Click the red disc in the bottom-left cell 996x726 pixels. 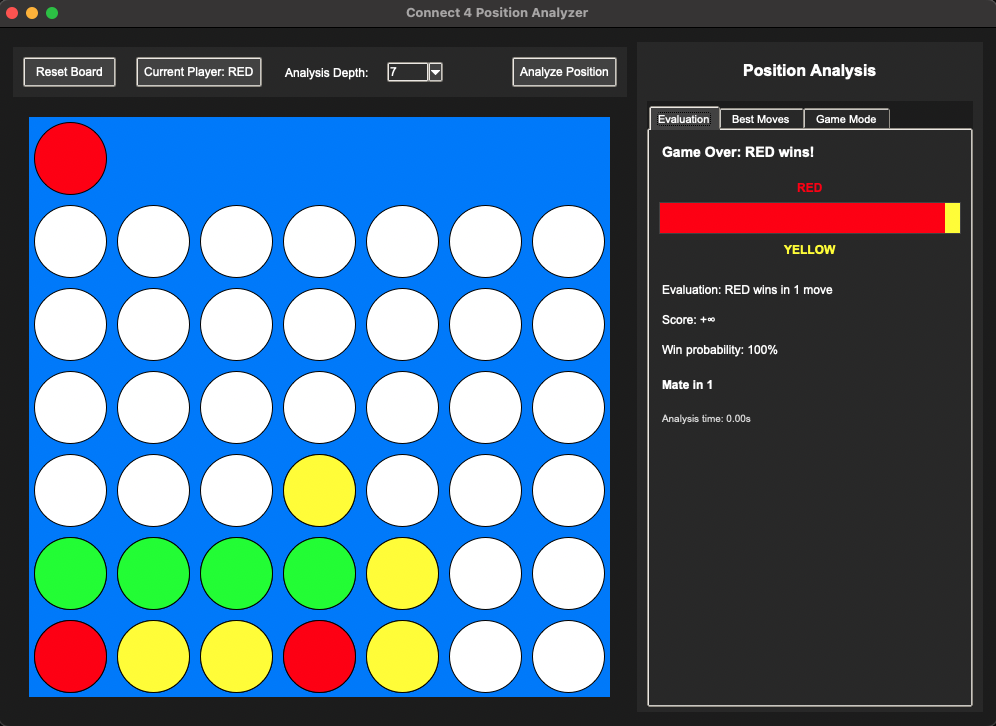click(70, 656)
